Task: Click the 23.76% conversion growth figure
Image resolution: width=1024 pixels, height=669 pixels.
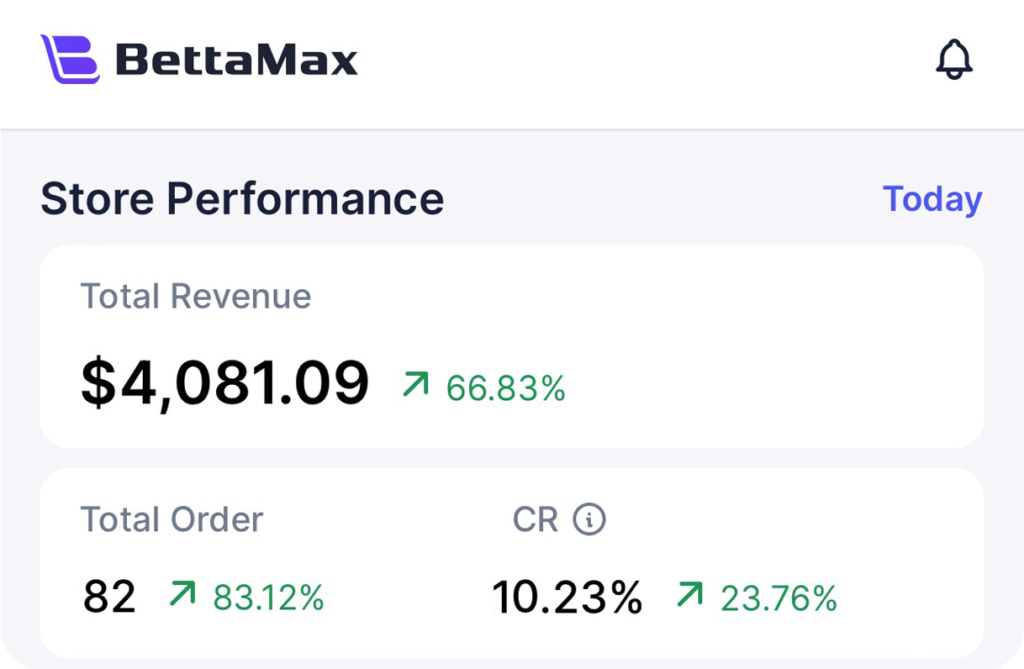Action: [x=778, y=597]
